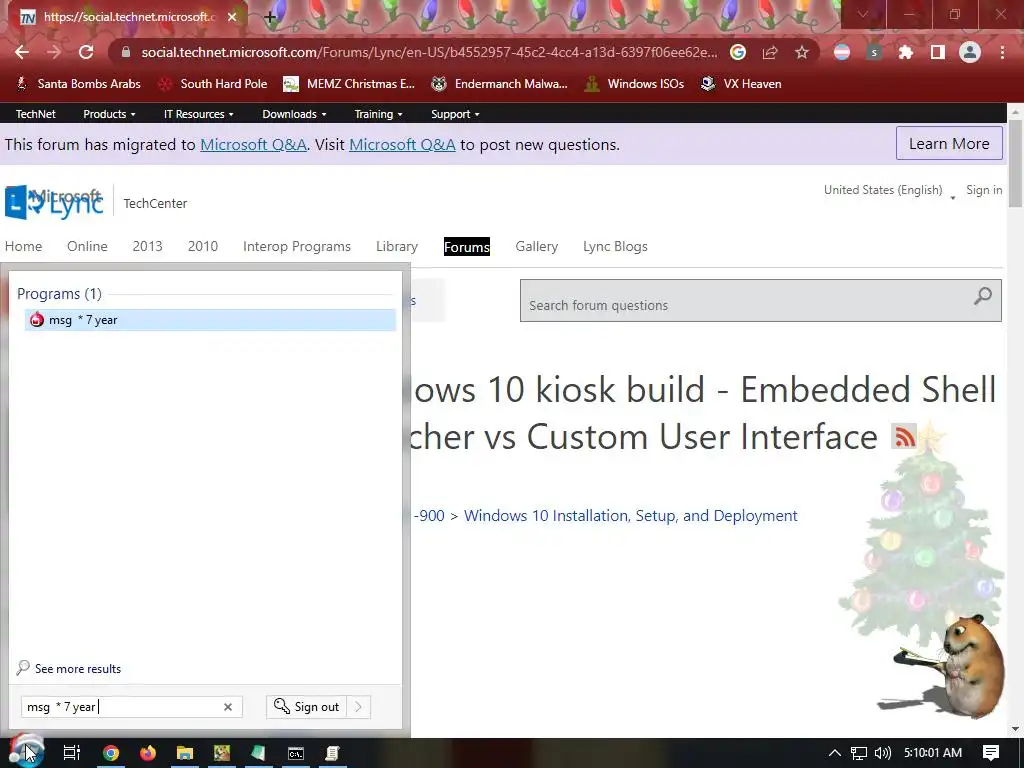1024x768 pixels.
Task: Open MEMZ Christmas bookmark
Action: click(x=349, y=84)
